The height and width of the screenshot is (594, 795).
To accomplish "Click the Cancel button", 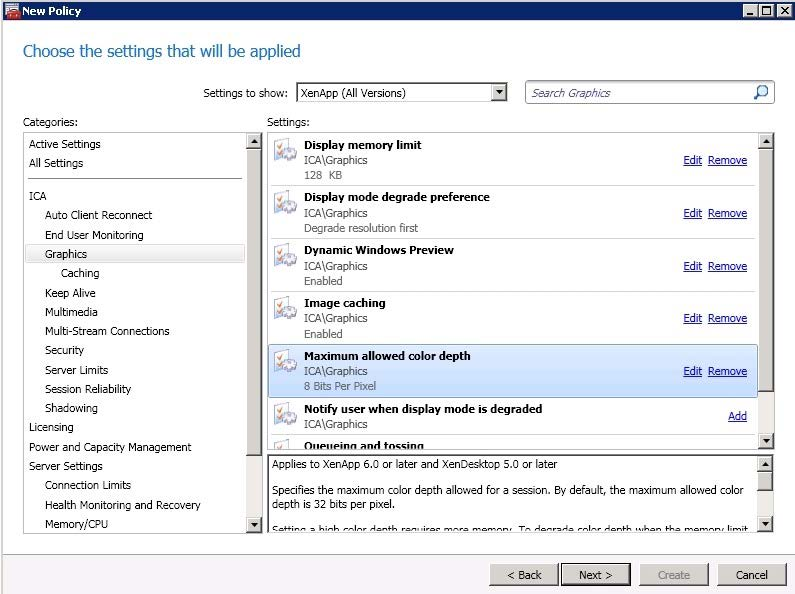I will click(751, 575).
